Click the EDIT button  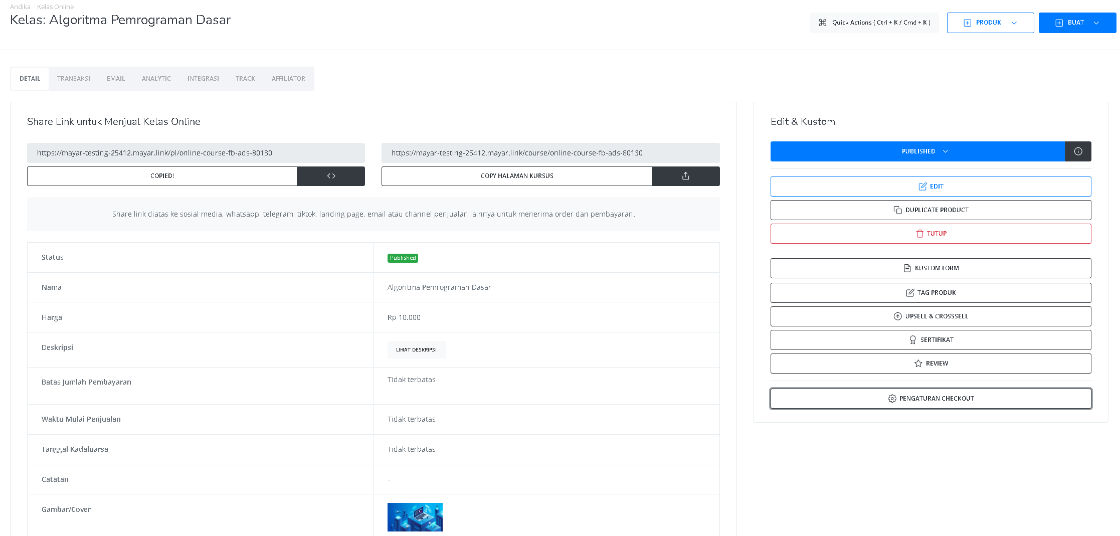pos(931,187)
